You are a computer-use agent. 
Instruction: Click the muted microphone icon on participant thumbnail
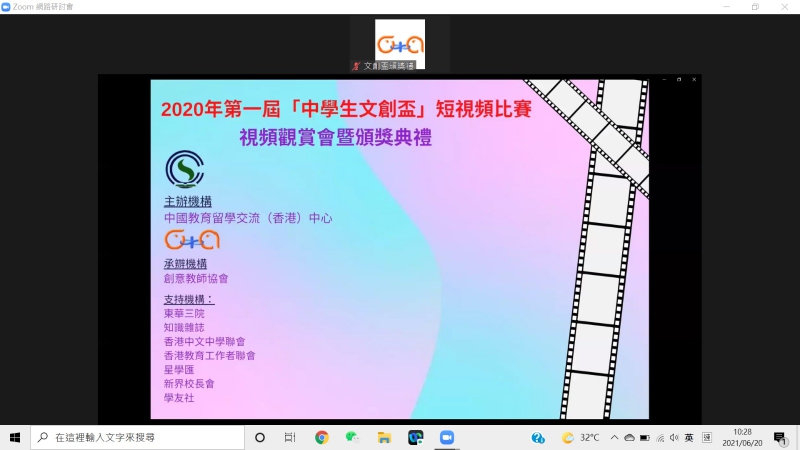[357, 66]
